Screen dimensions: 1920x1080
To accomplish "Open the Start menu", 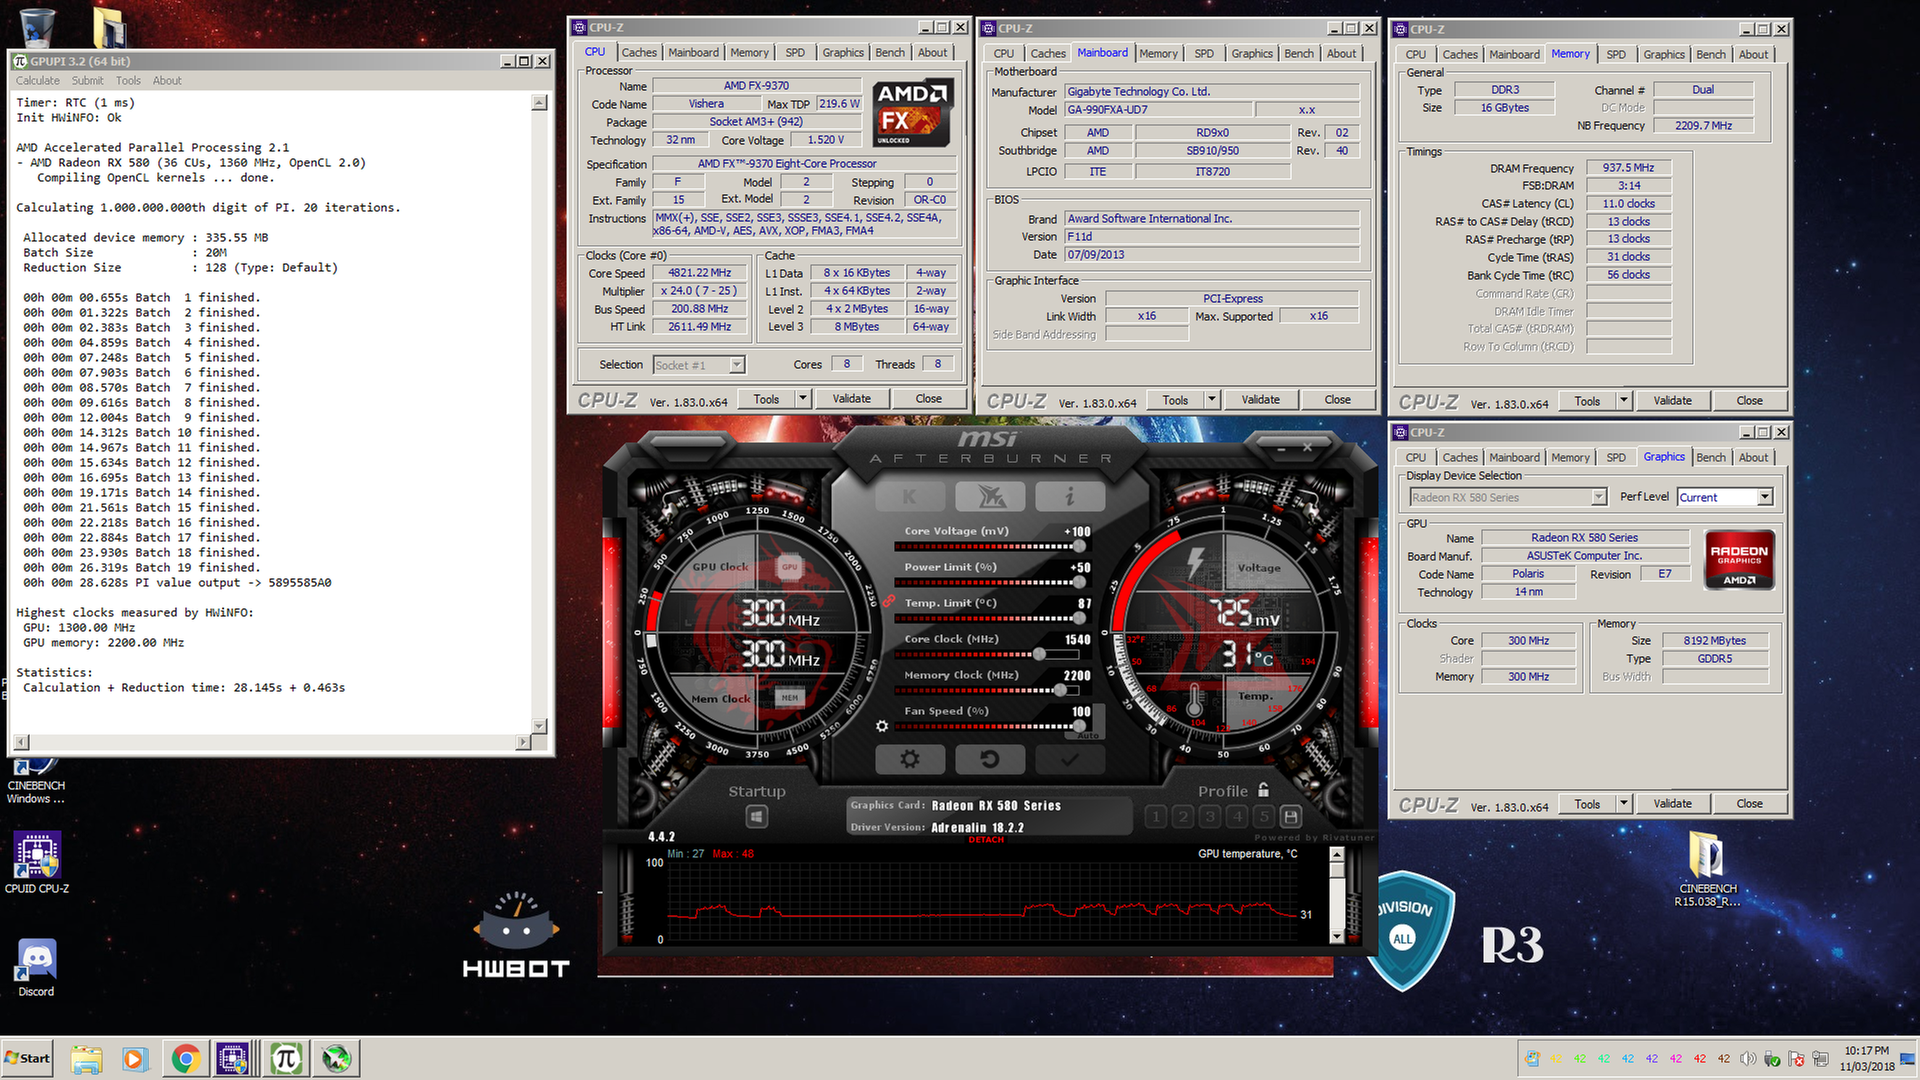I will (27, 1058).
